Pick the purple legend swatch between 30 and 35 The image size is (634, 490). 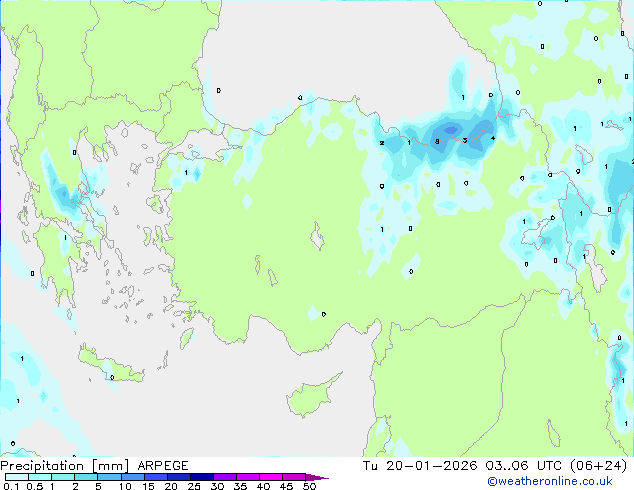225,477
